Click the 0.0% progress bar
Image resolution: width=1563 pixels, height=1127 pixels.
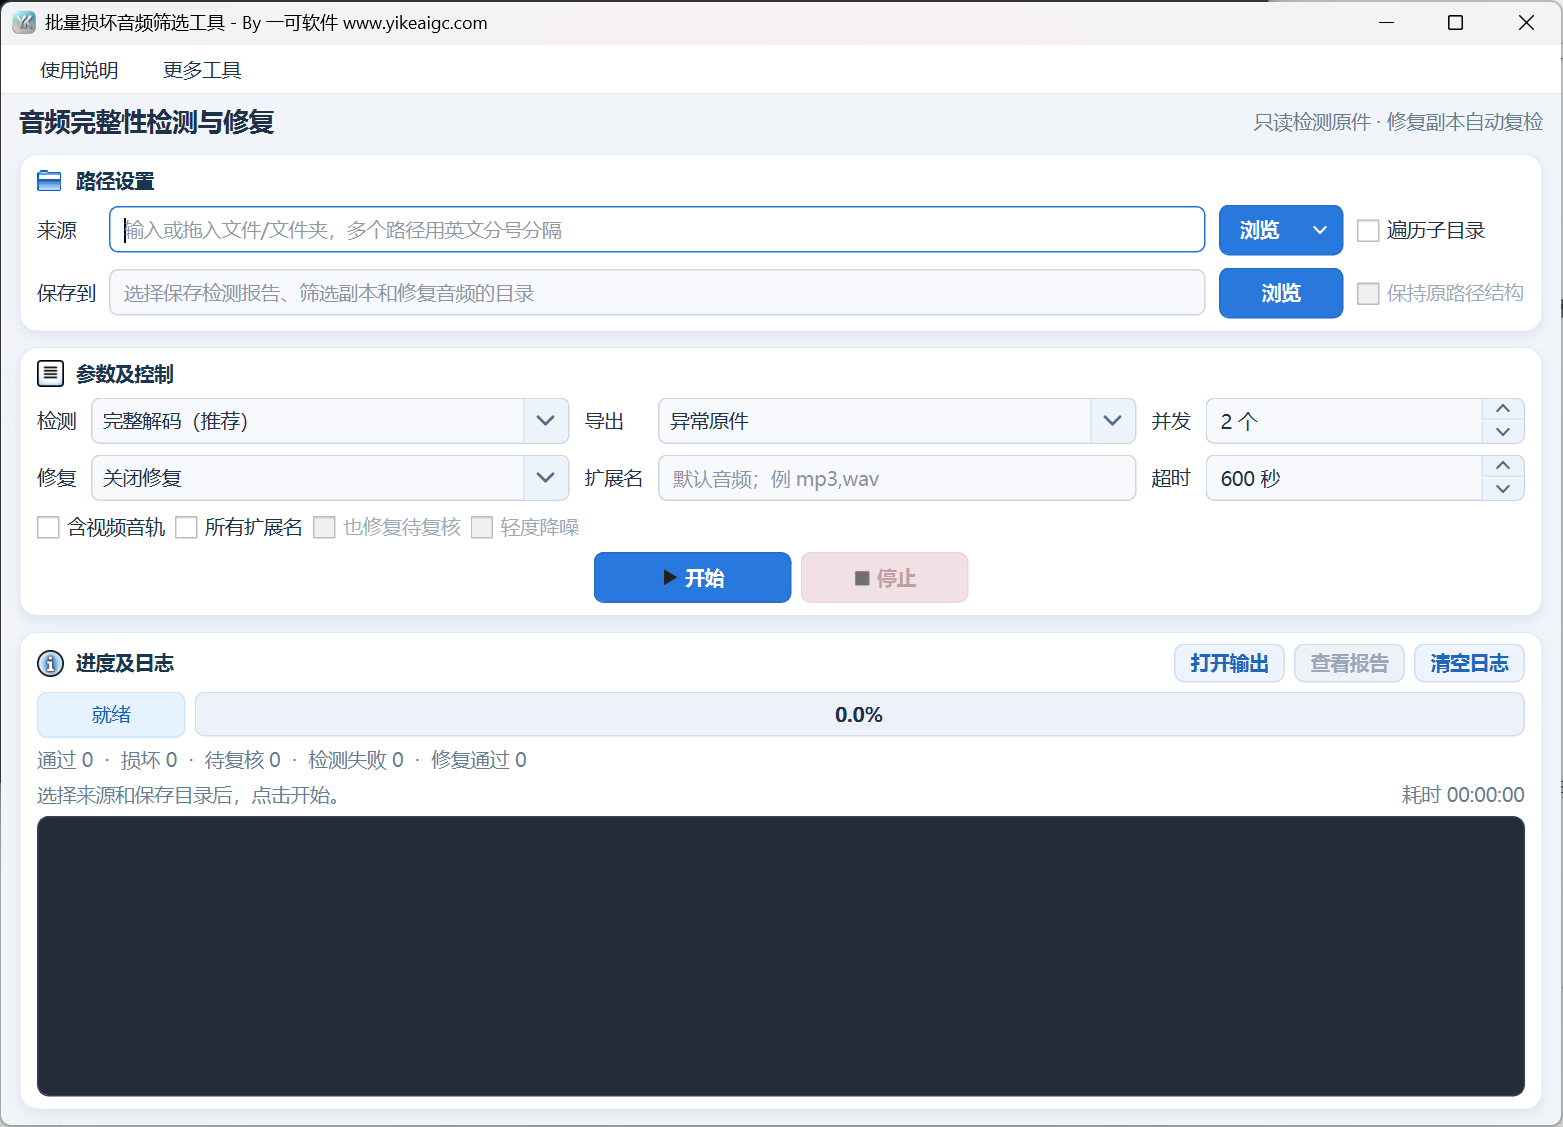coord(859,715)
